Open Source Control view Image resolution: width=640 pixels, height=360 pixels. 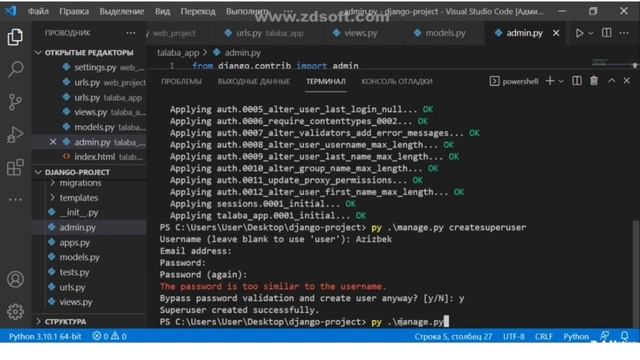[x=15, y=102]
